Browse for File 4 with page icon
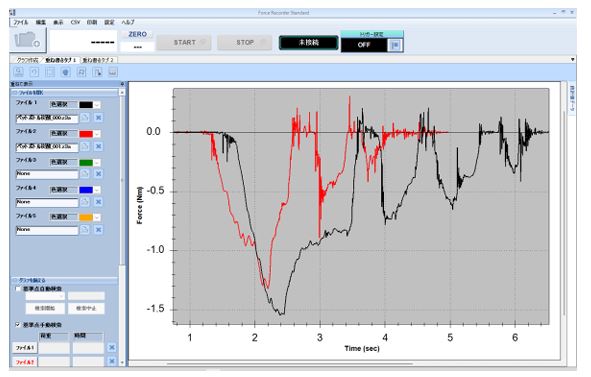The width and height of the screenshot is (591, 377). (85, 202)
